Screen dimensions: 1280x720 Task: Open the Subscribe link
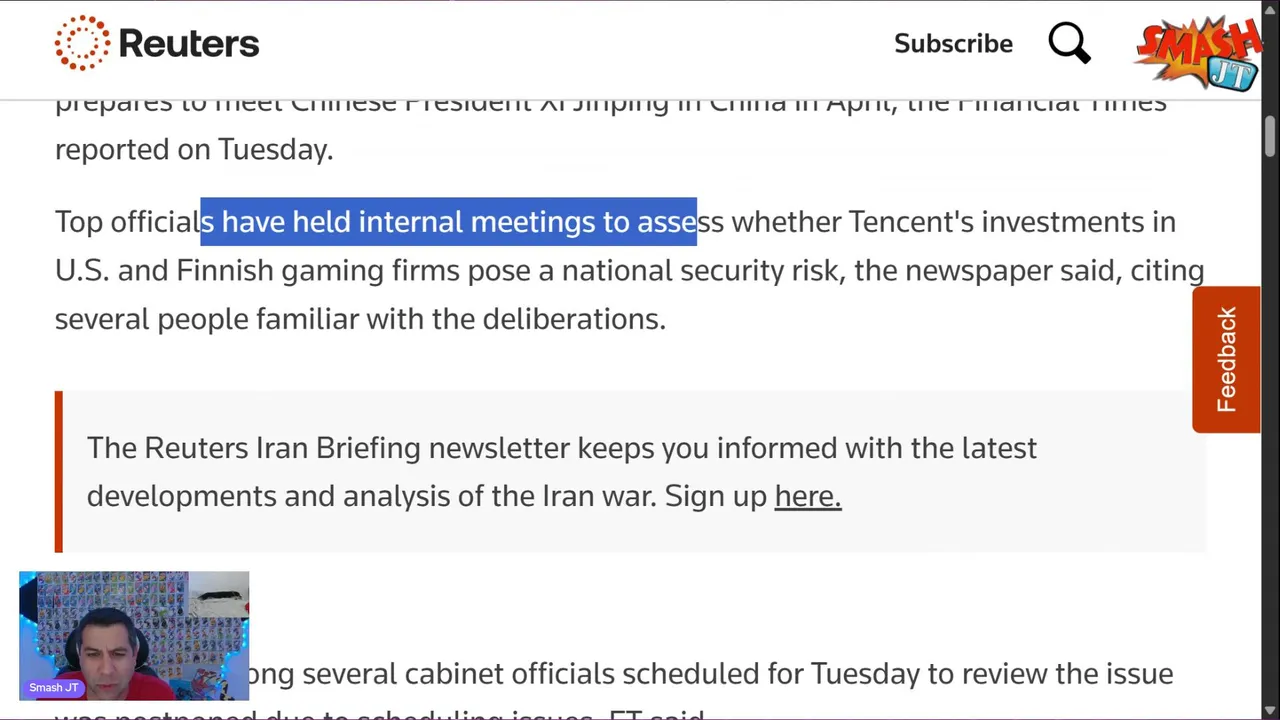[953, 44]
